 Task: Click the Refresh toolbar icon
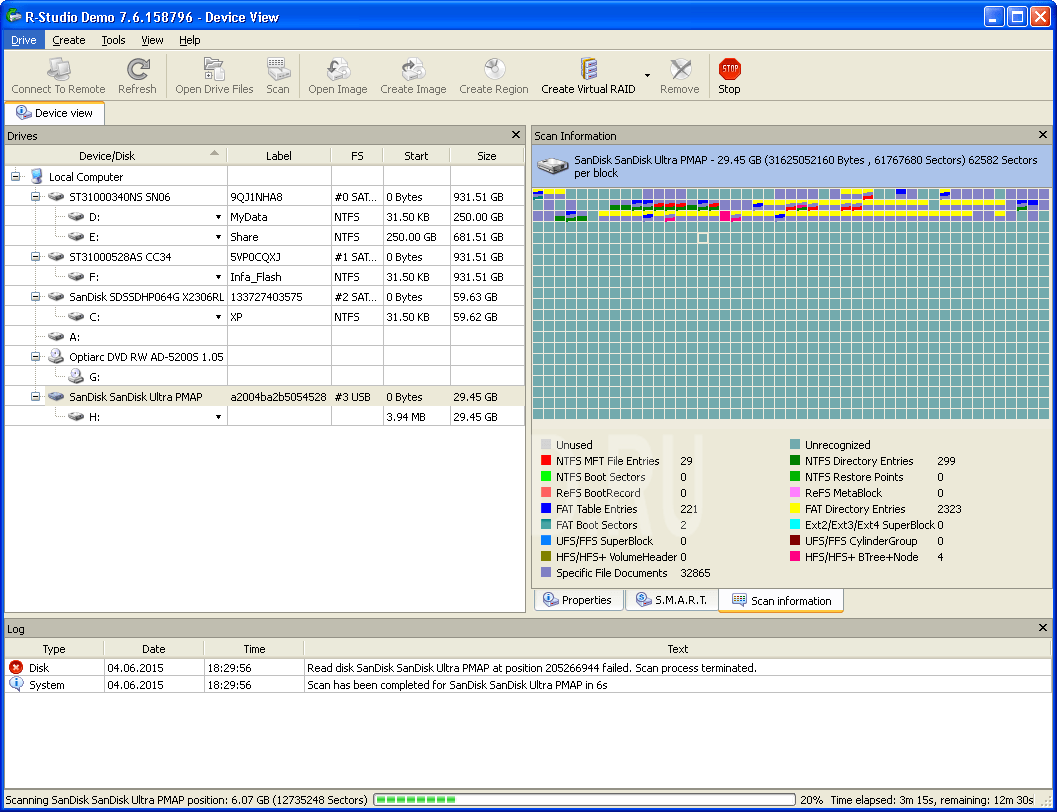138,69
